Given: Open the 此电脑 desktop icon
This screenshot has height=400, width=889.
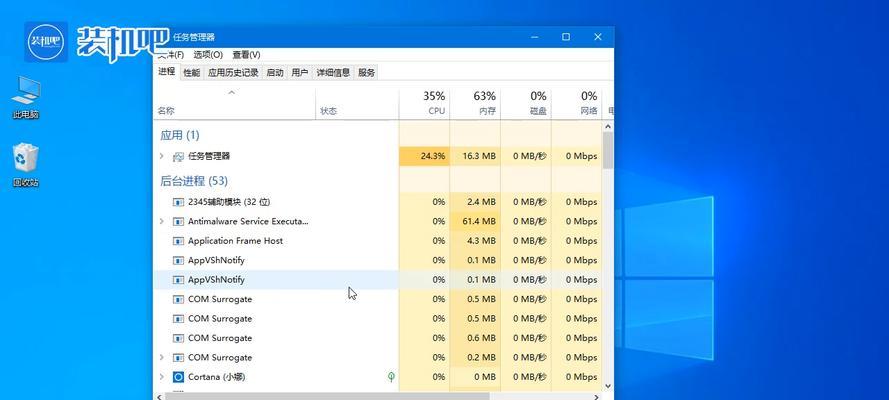Looking at the screenshot, I should (26, 97).
